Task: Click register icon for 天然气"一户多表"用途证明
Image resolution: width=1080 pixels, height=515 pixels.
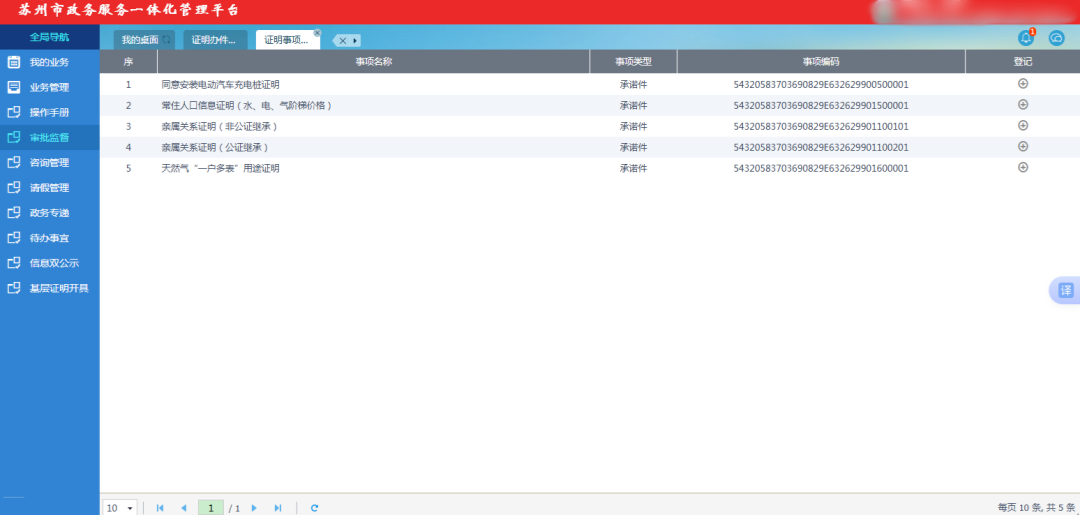Action: pyautogui.click(x=1022, y=168)
